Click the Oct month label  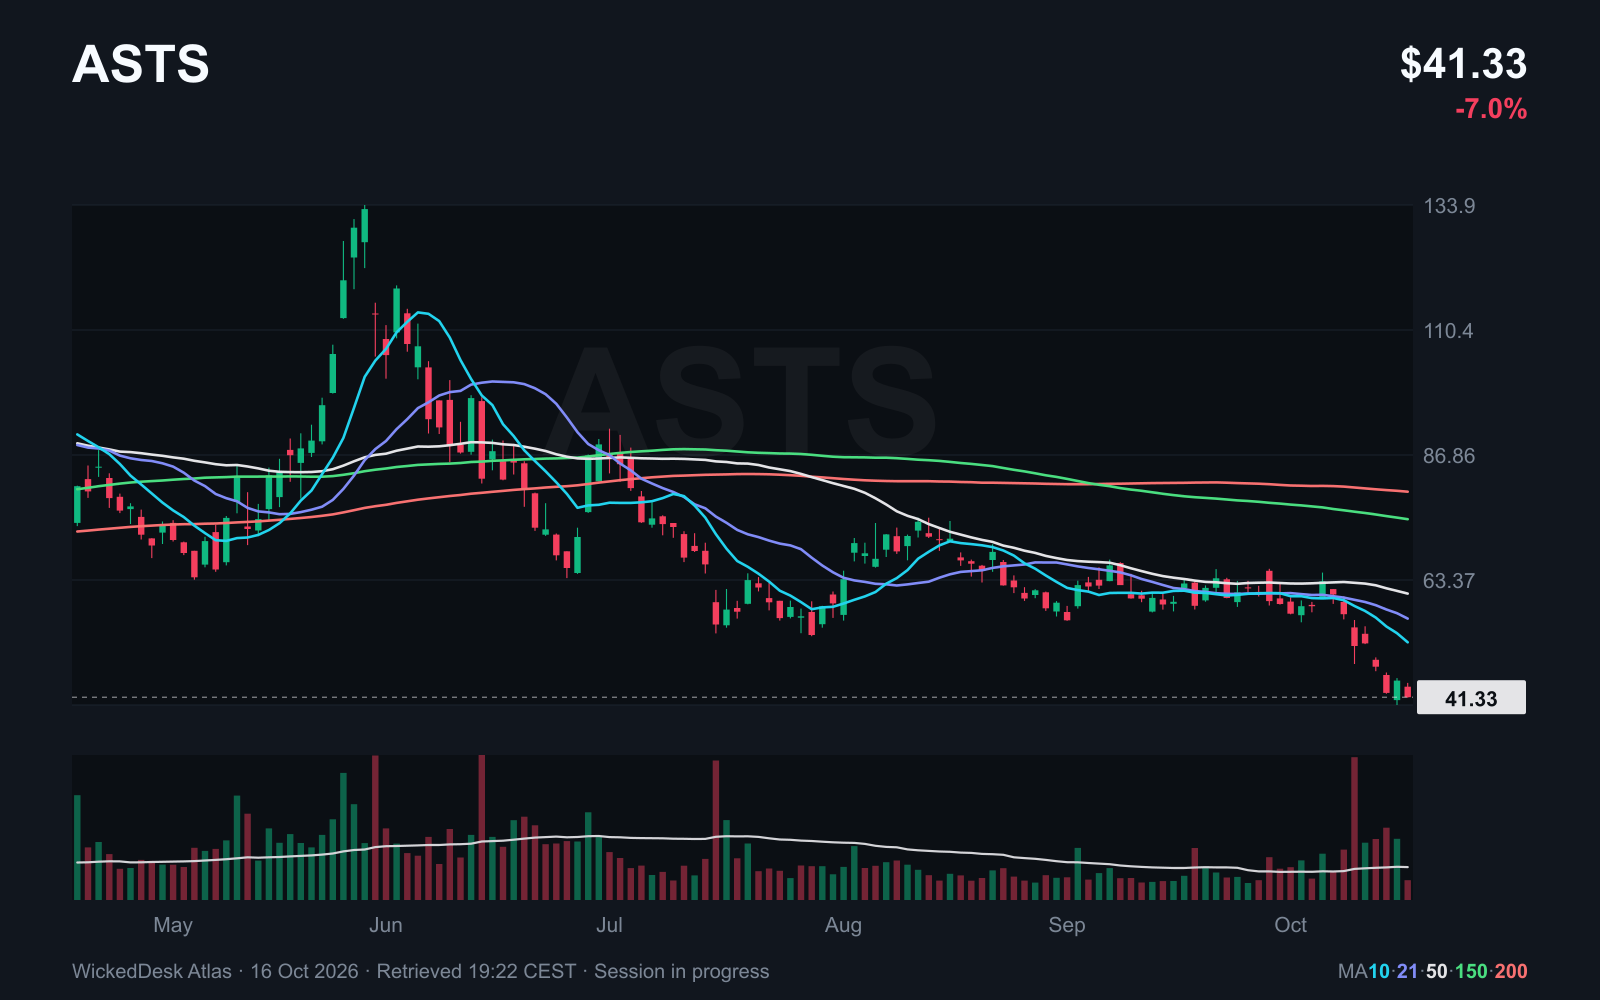pyautogui.click(x=1291, y=925)
